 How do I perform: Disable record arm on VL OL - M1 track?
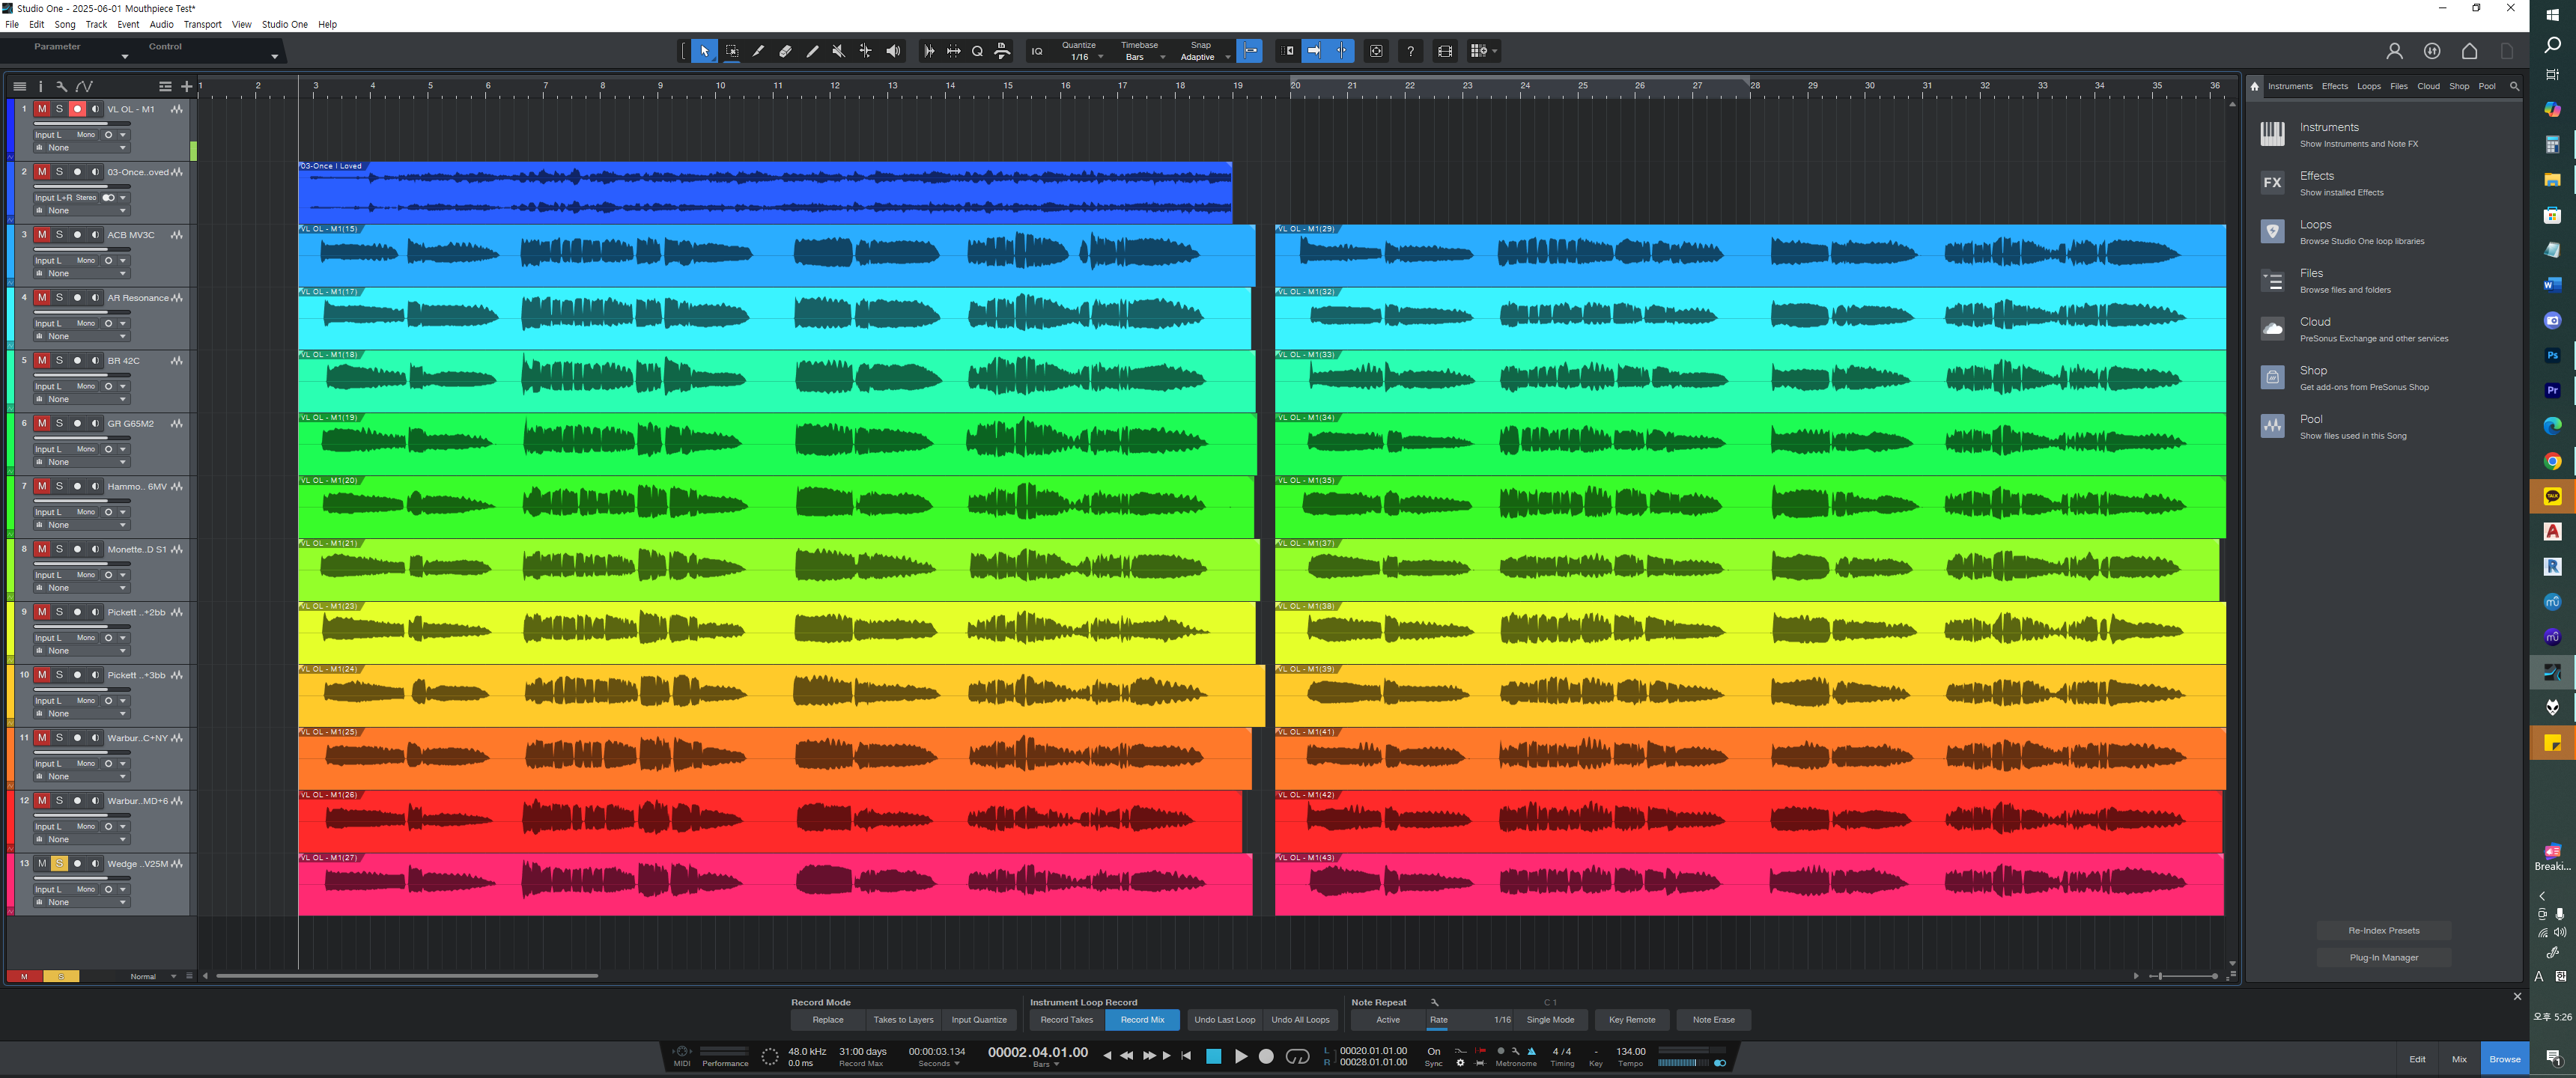click(77, 109)
